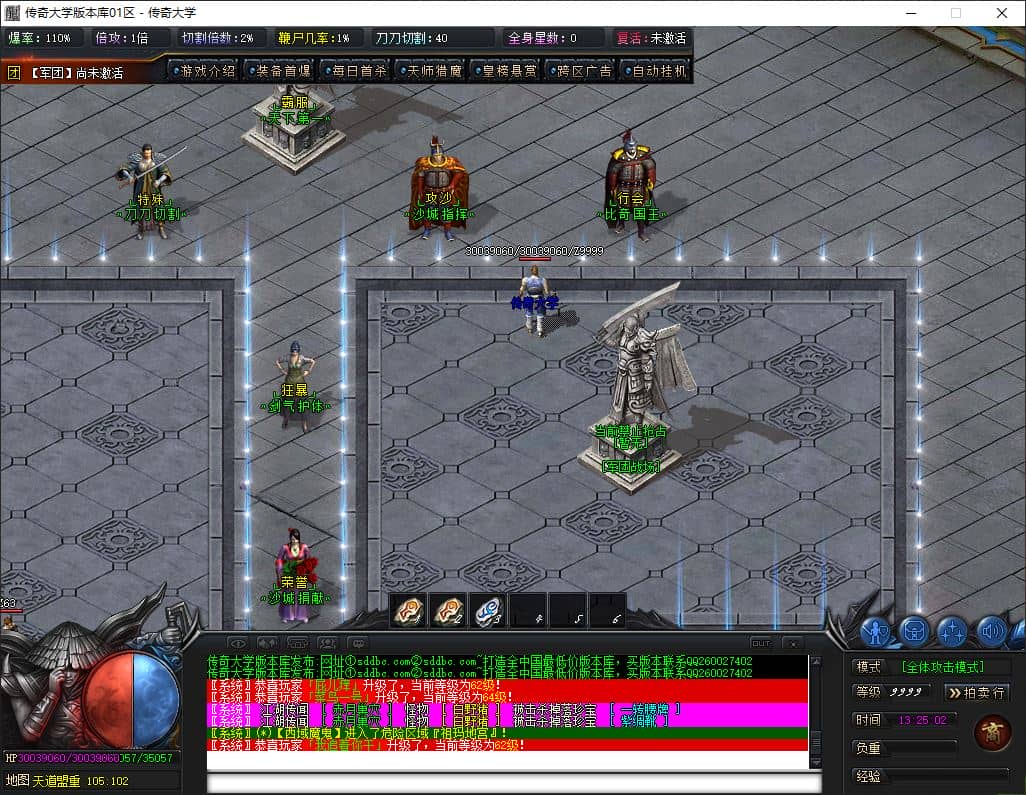Select empty quick slot 4
Image resolution: width=1026 pixels, height=795 pixels.
(528, 611)
